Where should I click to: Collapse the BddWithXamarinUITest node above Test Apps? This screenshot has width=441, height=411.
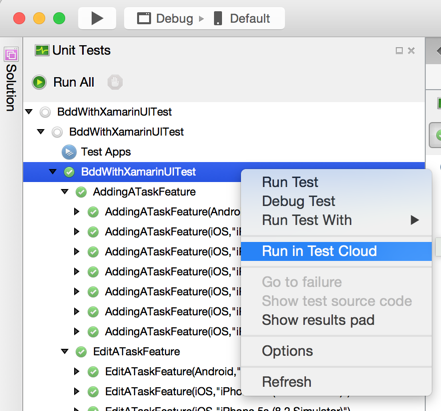[x=41, y=132]
